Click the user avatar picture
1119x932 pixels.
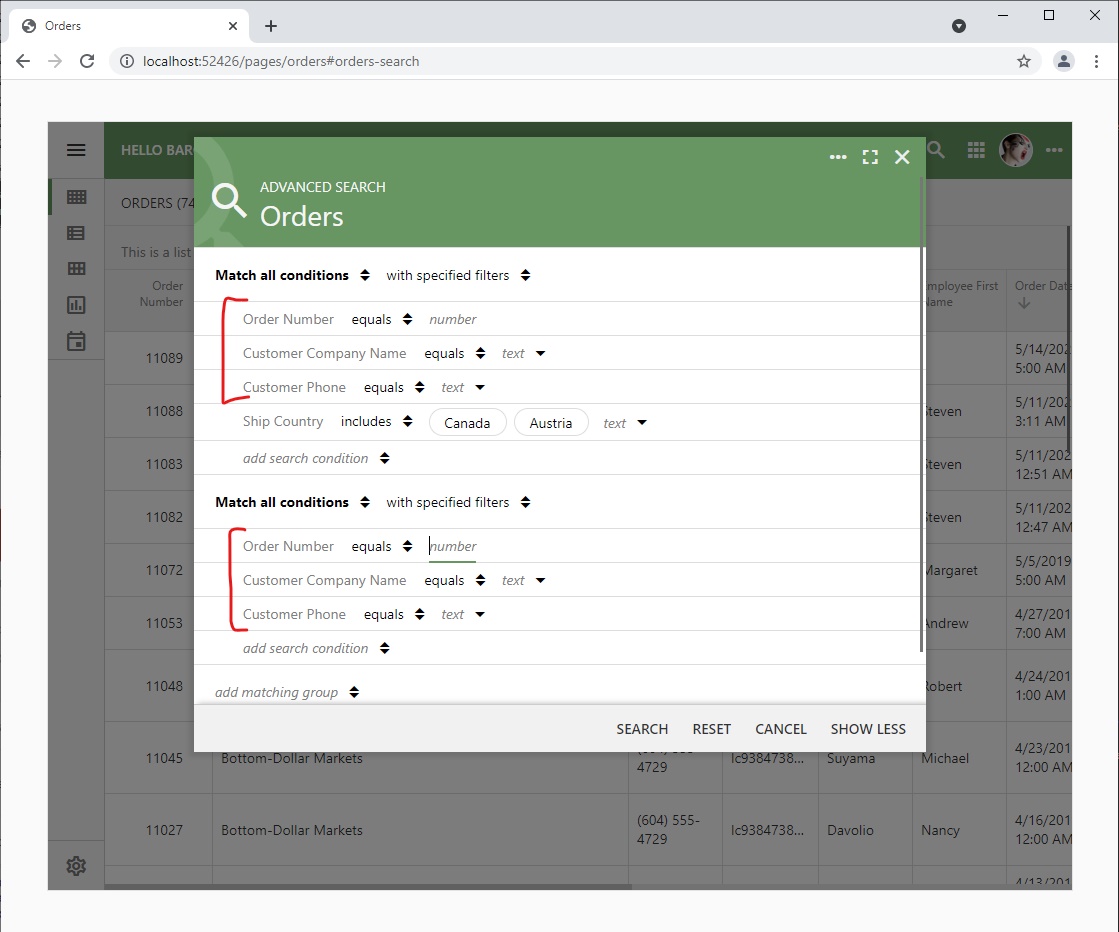[x=1016, y=150]
